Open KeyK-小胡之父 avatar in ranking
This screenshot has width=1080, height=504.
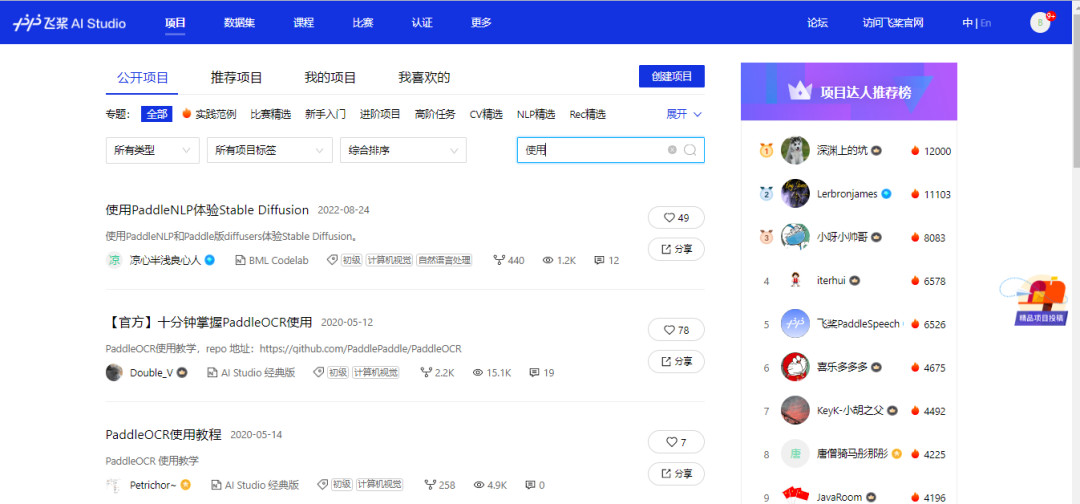(796, 410)
